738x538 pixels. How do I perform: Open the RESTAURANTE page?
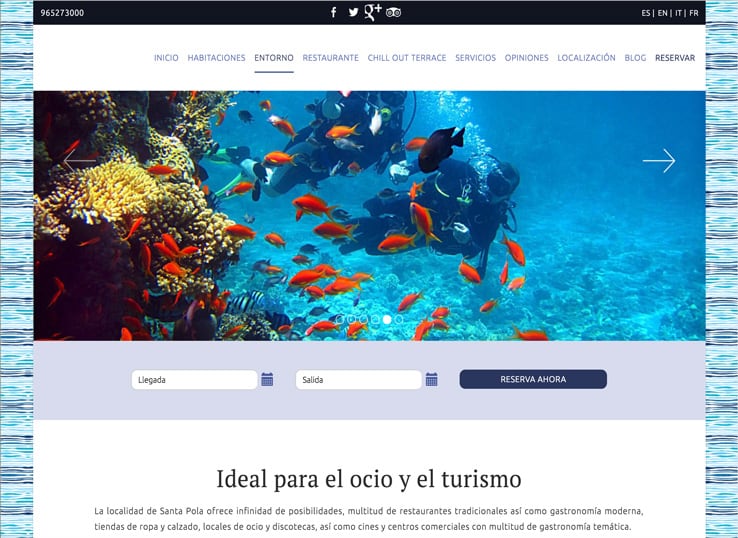coord(330,58)
